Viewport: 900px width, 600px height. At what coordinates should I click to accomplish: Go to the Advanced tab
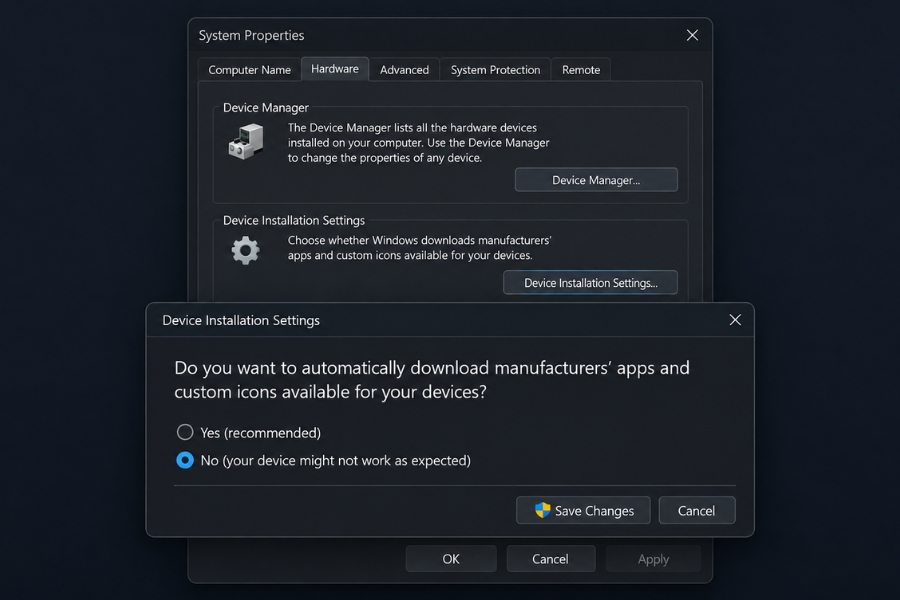tap(404, 70)
